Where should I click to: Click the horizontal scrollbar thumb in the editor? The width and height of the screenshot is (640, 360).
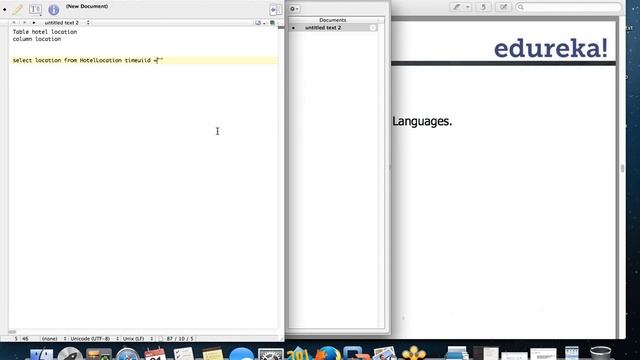pos(12,332)
